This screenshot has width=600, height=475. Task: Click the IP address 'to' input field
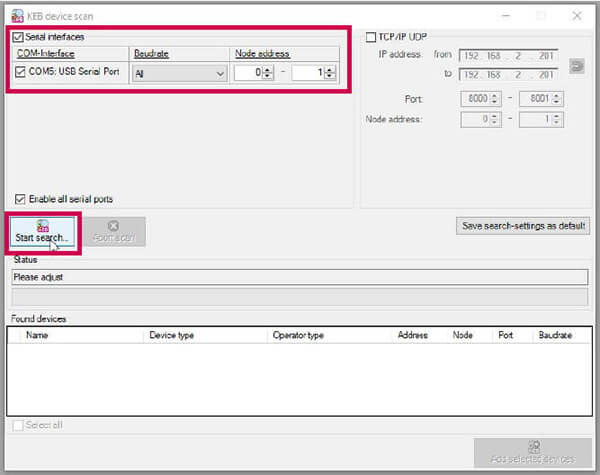click(x=509, y=74)
